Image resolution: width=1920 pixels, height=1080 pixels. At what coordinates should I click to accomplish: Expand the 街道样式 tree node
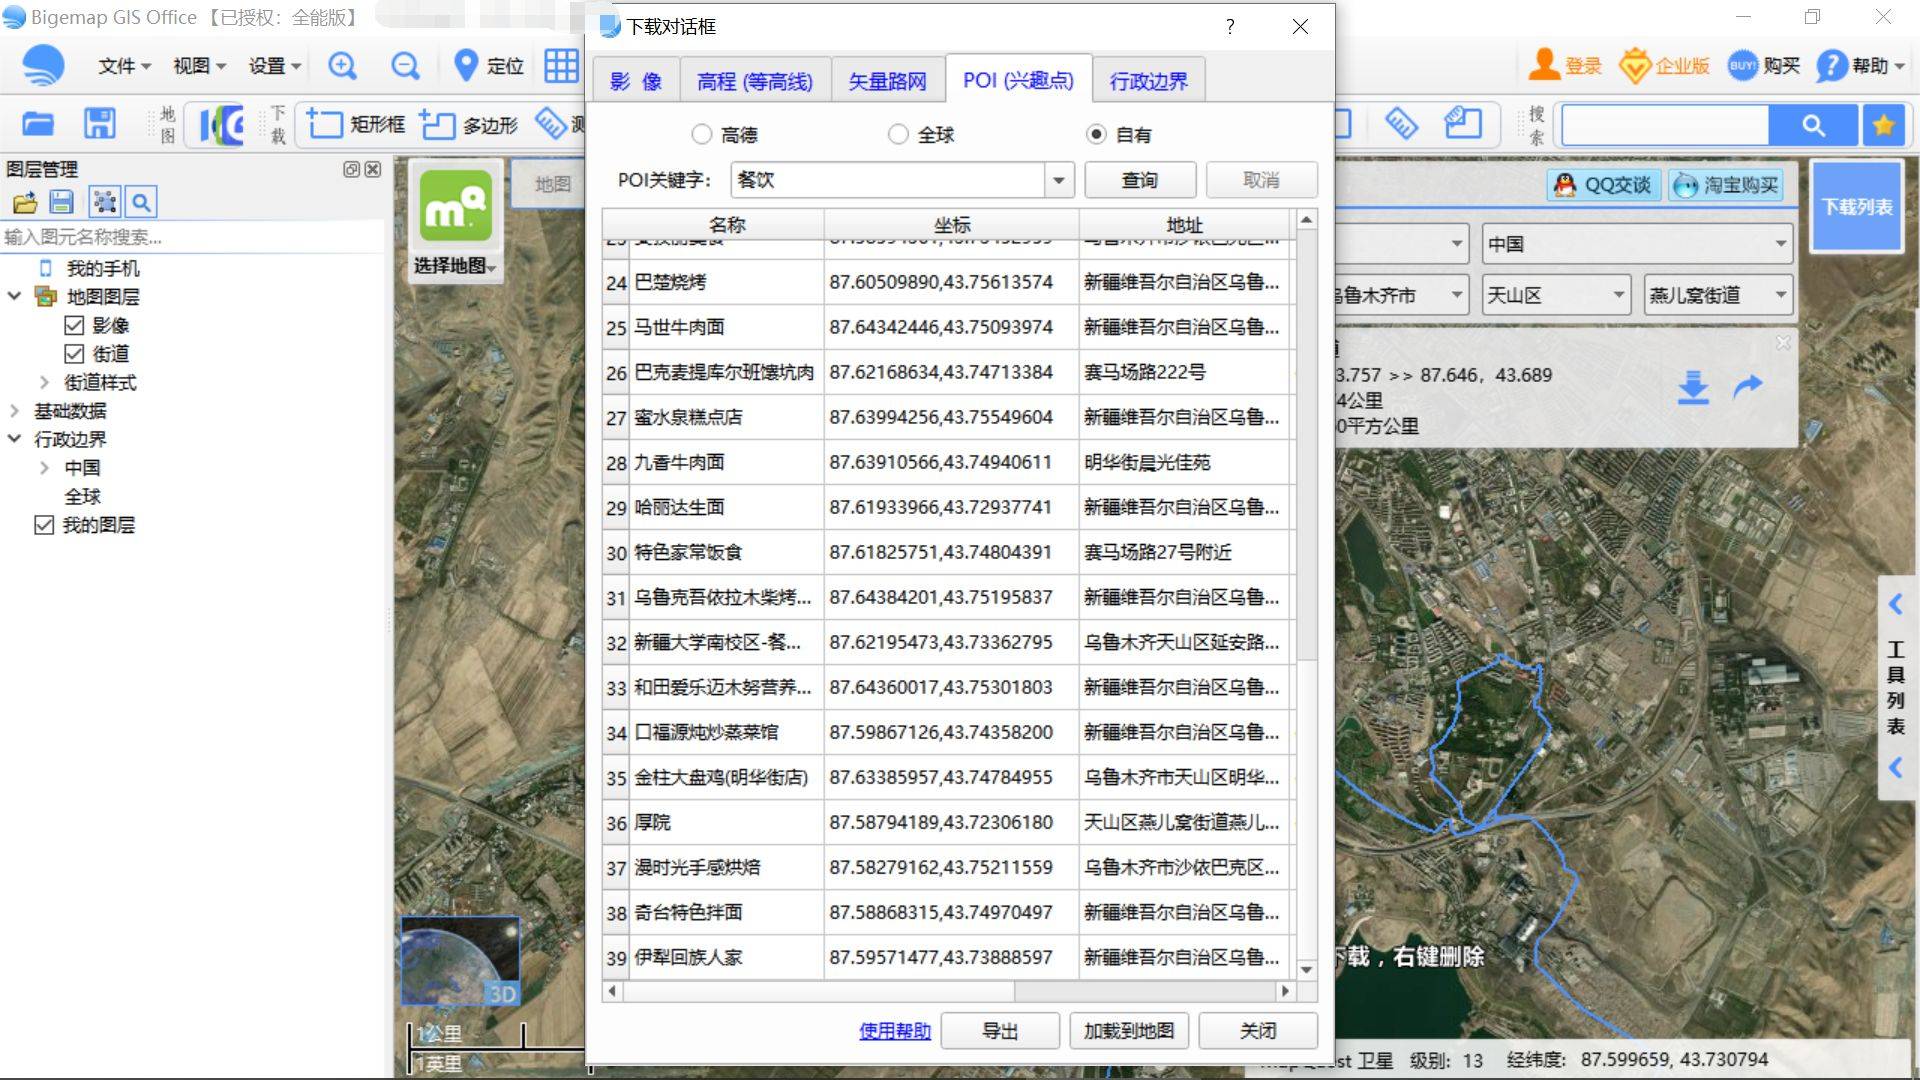point(44,382)
